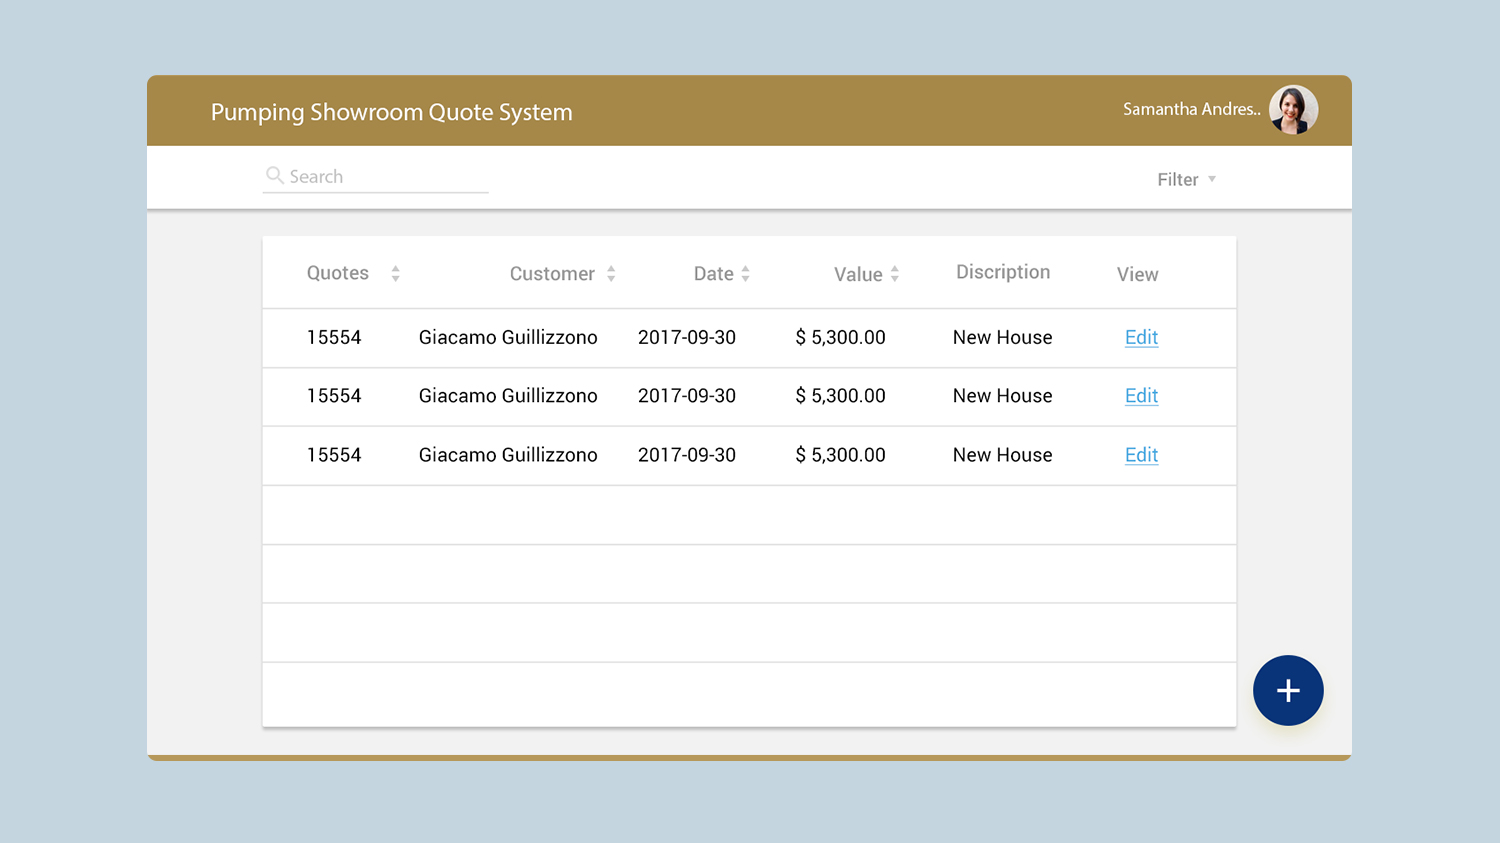This screenshot has width=1500, height=843.
Task: Expand sorting options on Quotes header
Action: 395,272
